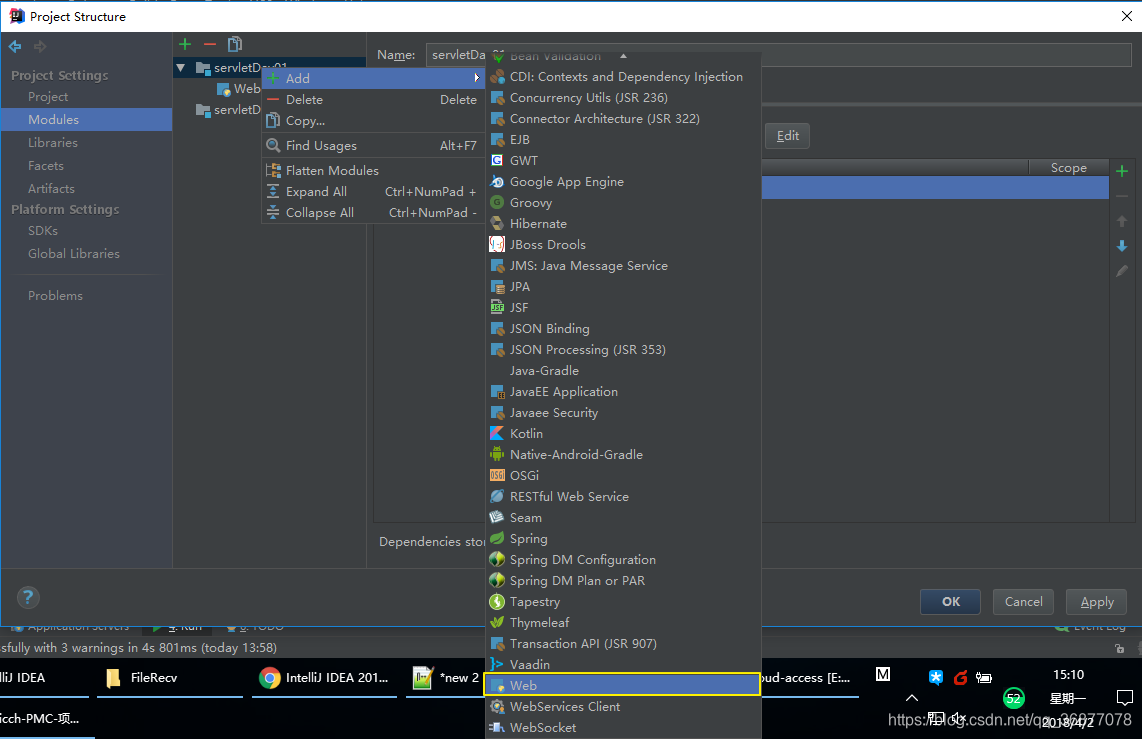This screenshot has width=1142, height=739.
Task: Click the JSF framework icon
Action: coord(497,307)
